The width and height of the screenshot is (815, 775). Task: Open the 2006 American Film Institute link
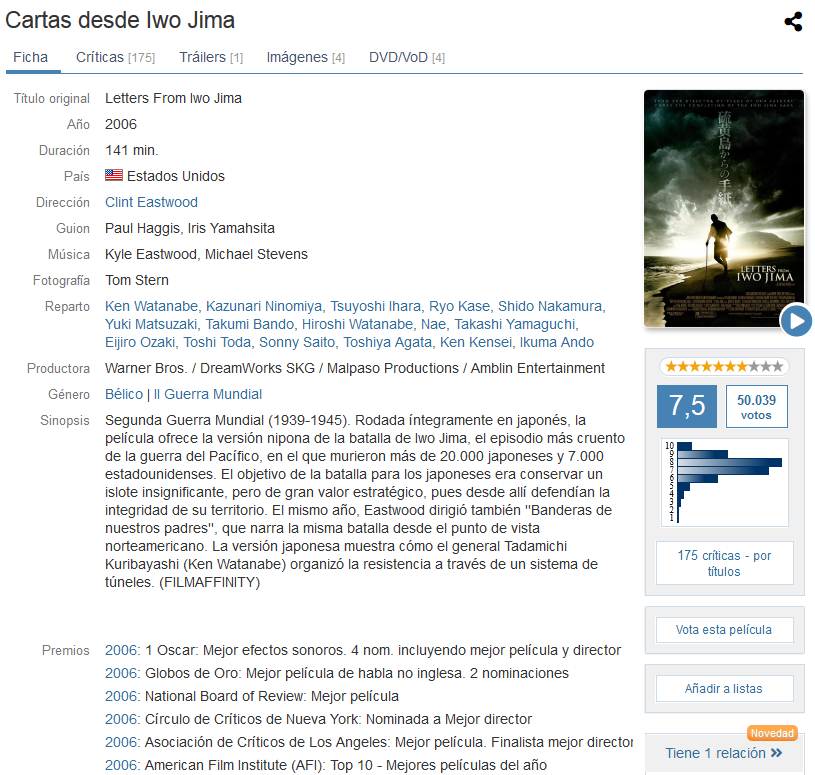click(122, 765)
